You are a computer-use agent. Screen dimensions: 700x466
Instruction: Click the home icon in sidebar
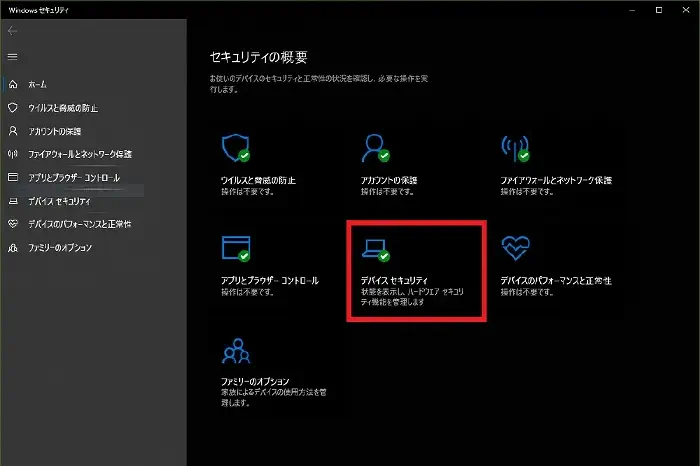13,84
